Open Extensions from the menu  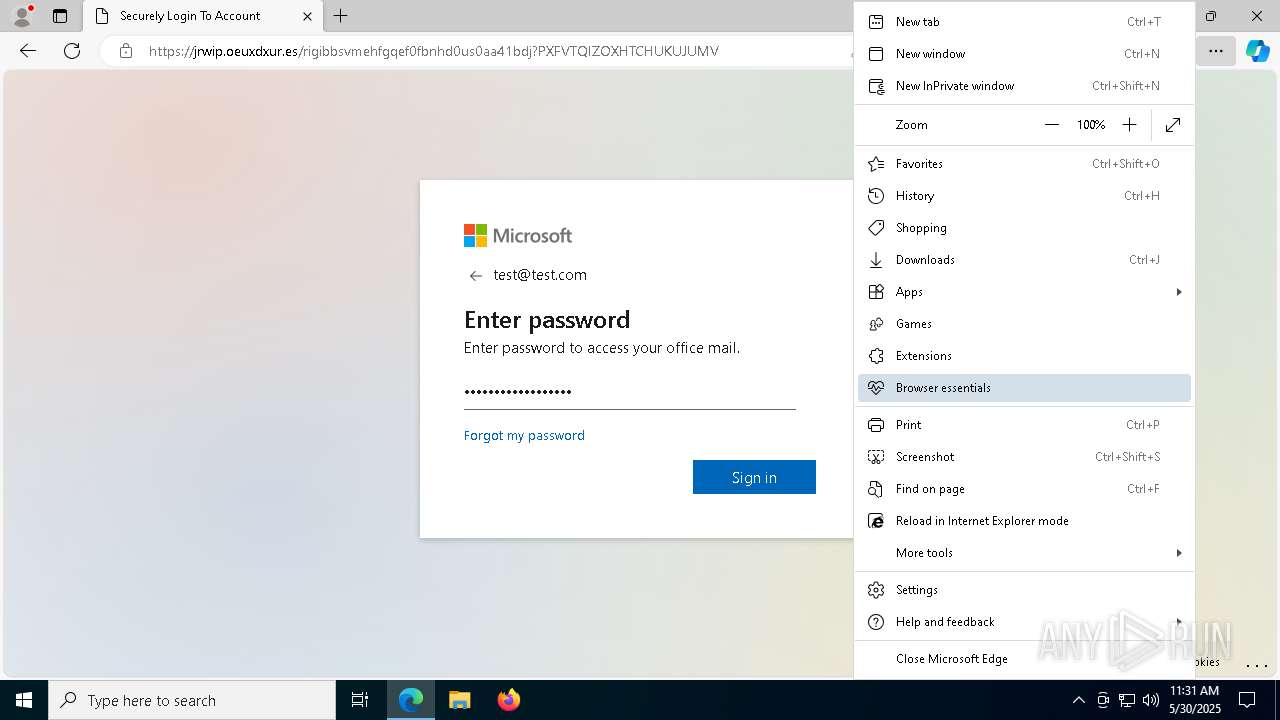coord(1024,356)
